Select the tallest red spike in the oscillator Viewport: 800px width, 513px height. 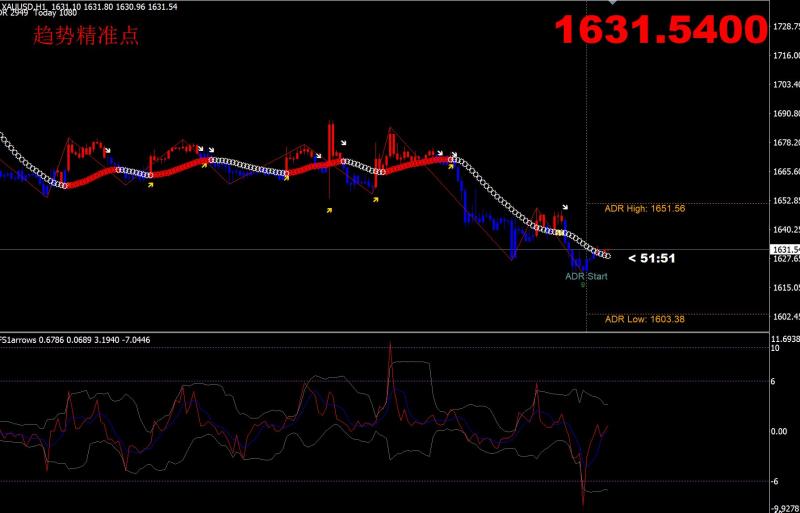390,348
